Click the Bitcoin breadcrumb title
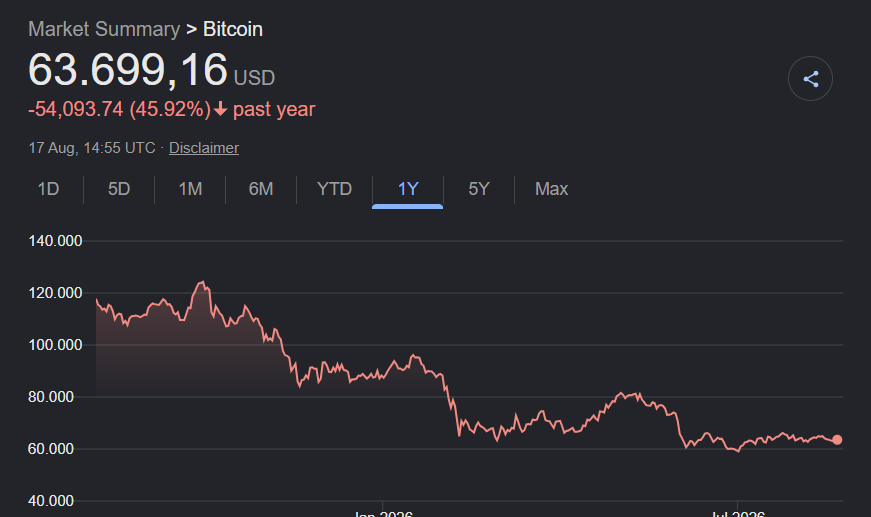Image resolution: width=871 pixels, height=517 pixels. coord(233,29)
